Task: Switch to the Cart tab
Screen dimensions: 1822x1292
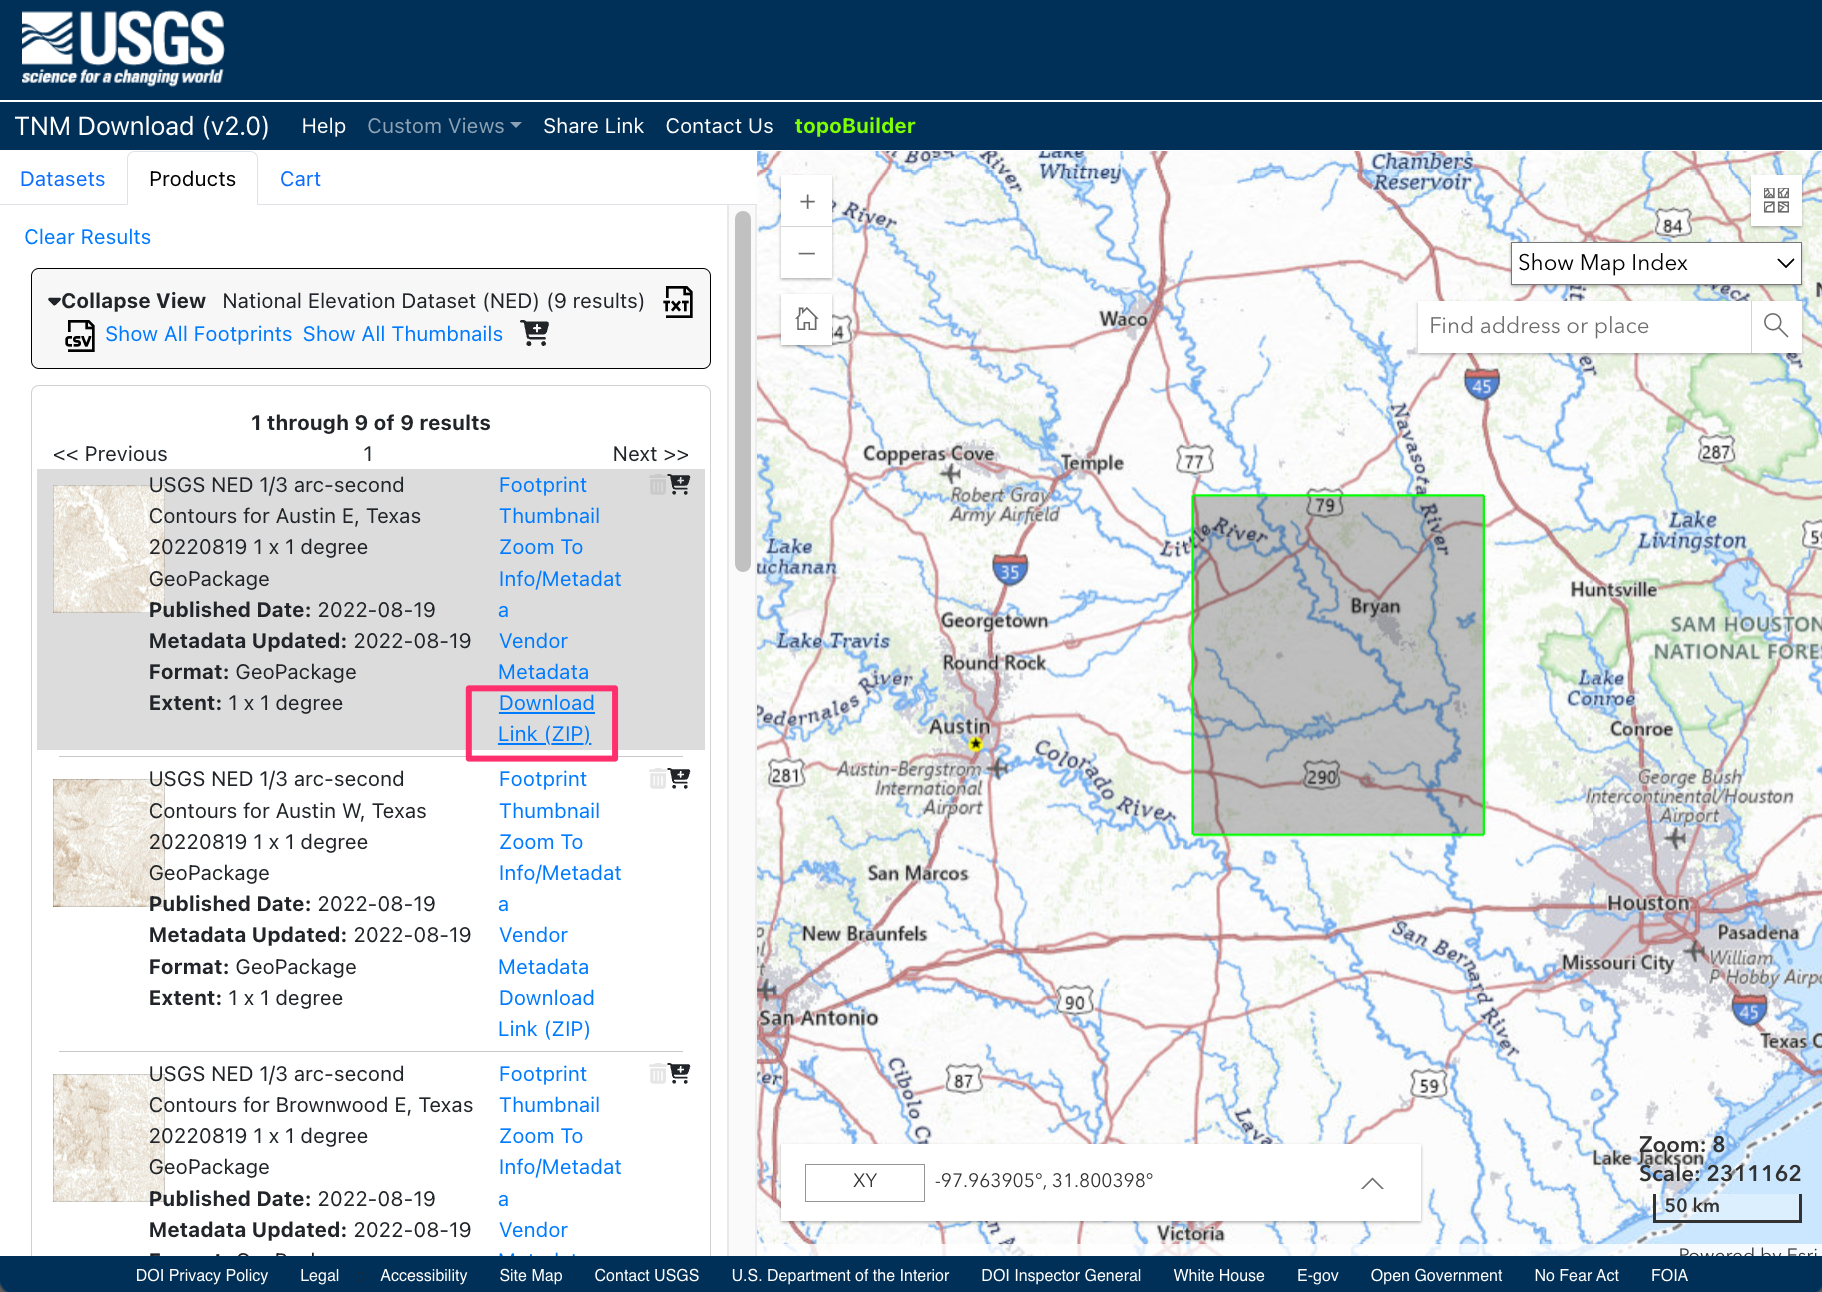Action: coord(300,179)
